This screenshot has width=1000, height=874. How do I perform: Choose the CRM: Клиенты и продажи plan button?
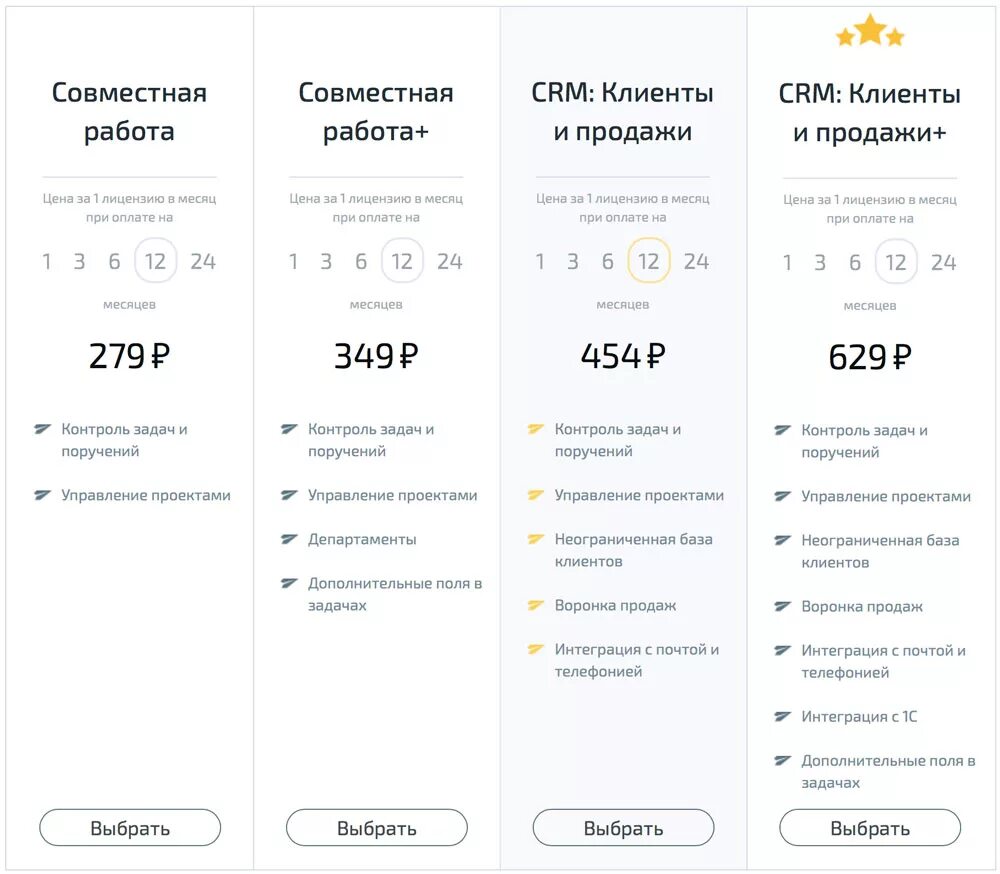pyautogui.click(x=623, y=828)
